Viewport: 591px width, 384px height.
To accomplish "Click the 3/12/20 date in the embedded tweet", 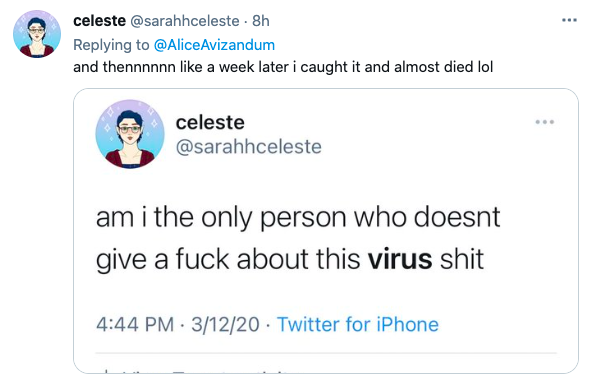I will click(225, 324).
